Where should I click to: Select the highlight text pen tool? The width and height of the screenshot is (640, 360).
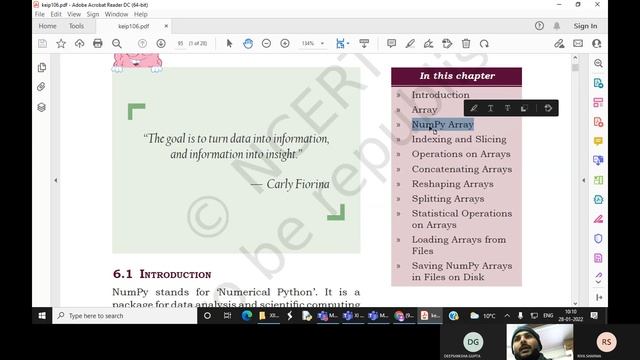click(x=410, y=43)
